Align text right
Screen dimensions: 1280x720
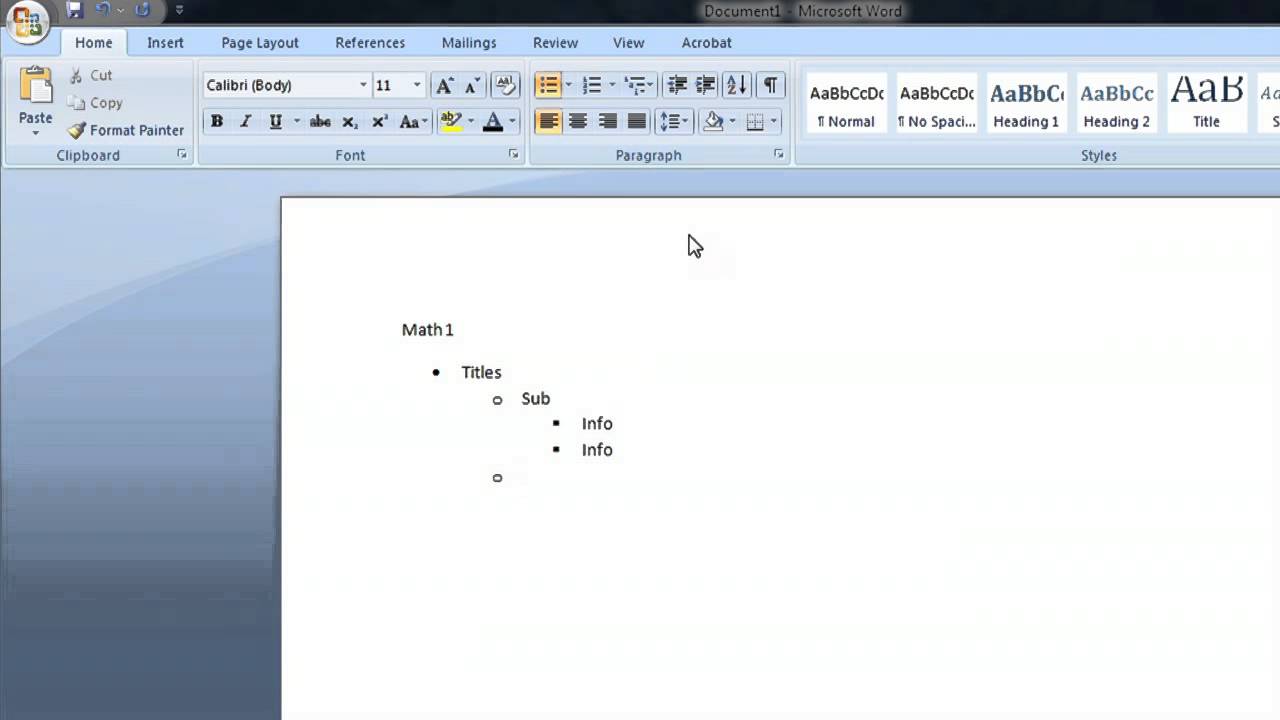(x=607, y=122)
